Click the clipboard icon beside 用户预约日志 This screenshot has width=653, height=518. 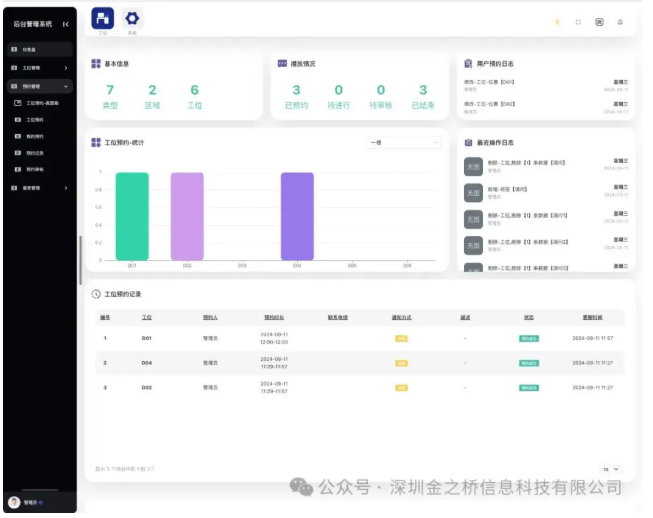tap(468, 64)
